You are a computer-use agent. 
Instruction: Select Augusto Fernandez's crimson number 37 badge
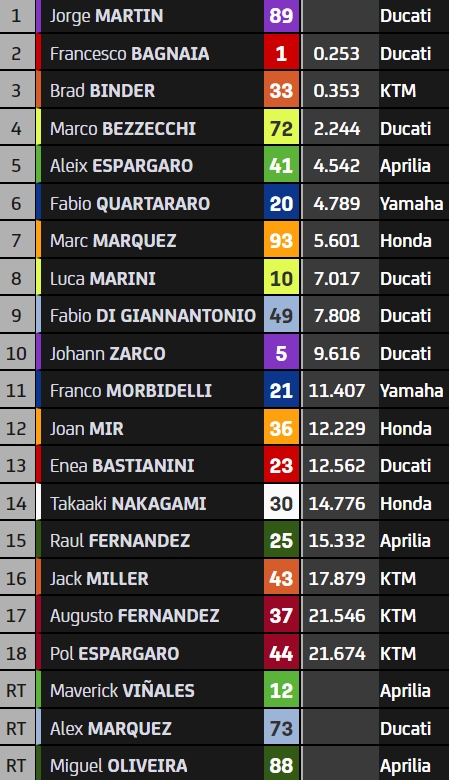[x=281, y=616]
